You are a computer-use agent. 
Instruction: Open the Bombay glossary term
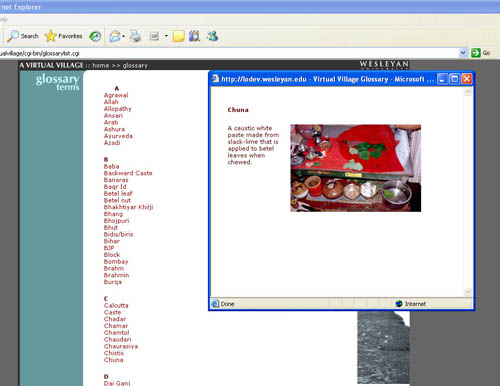click(116, 262)
